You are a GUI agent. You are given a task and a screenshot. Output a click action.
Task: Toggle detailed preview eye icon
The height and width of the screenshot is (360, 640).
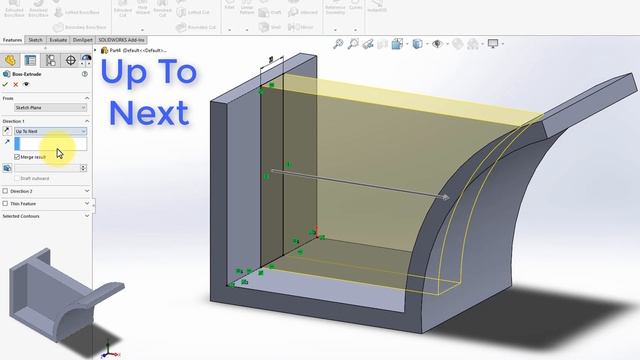(x=26, y=84)
